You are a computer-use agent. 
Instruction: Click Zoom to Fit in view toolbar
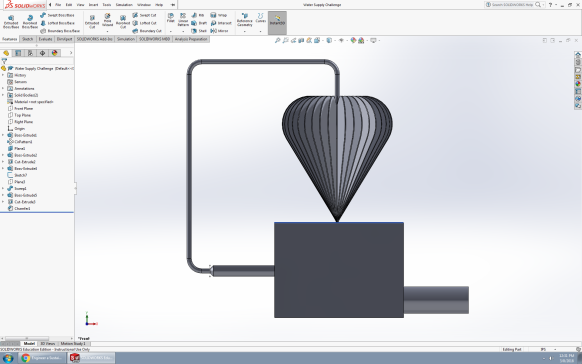pos(277,40)
